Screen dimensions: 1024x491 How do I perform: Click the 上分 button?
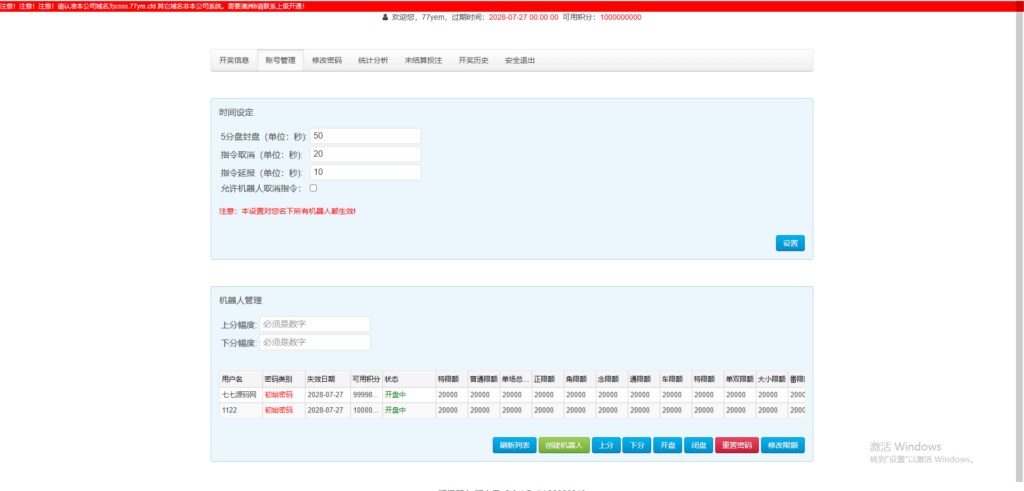coord(606,445)
